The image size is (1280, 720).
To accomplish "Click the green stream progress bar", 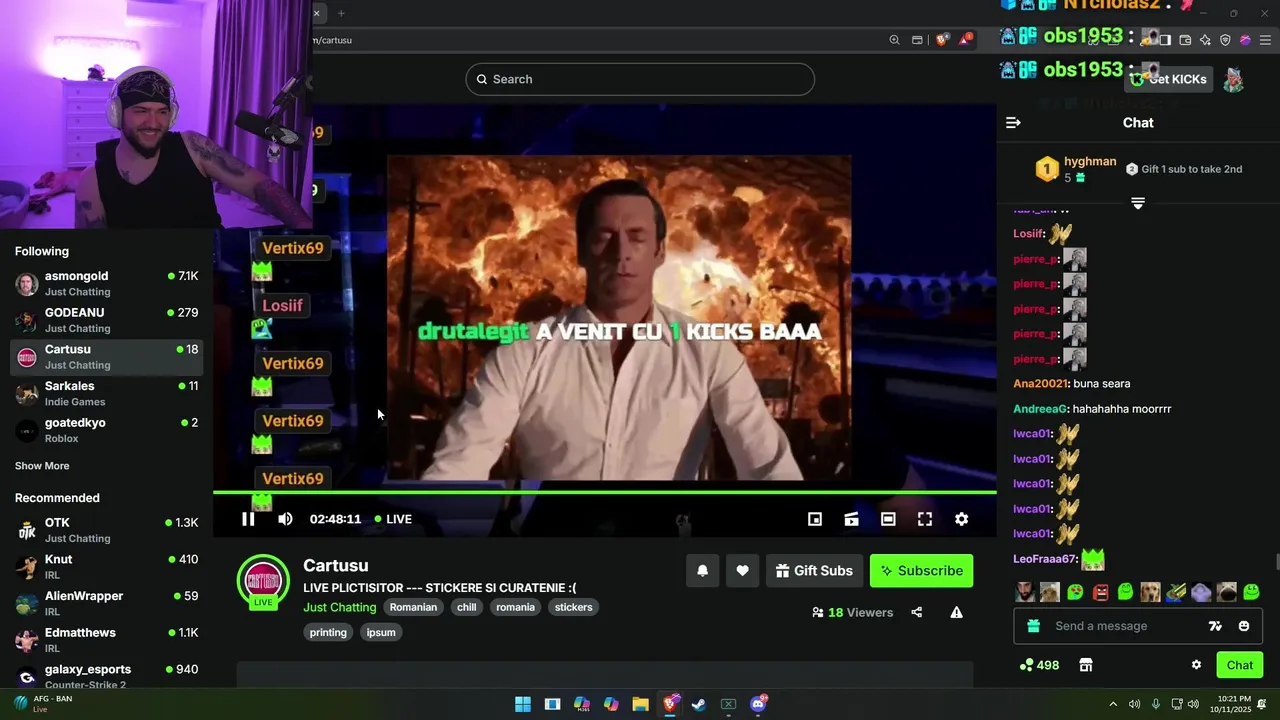I will click(x=604, y=492).
